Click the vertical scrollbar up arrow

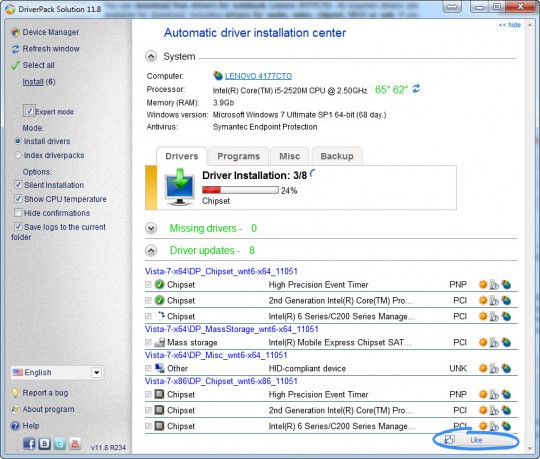tap(530, 24)
